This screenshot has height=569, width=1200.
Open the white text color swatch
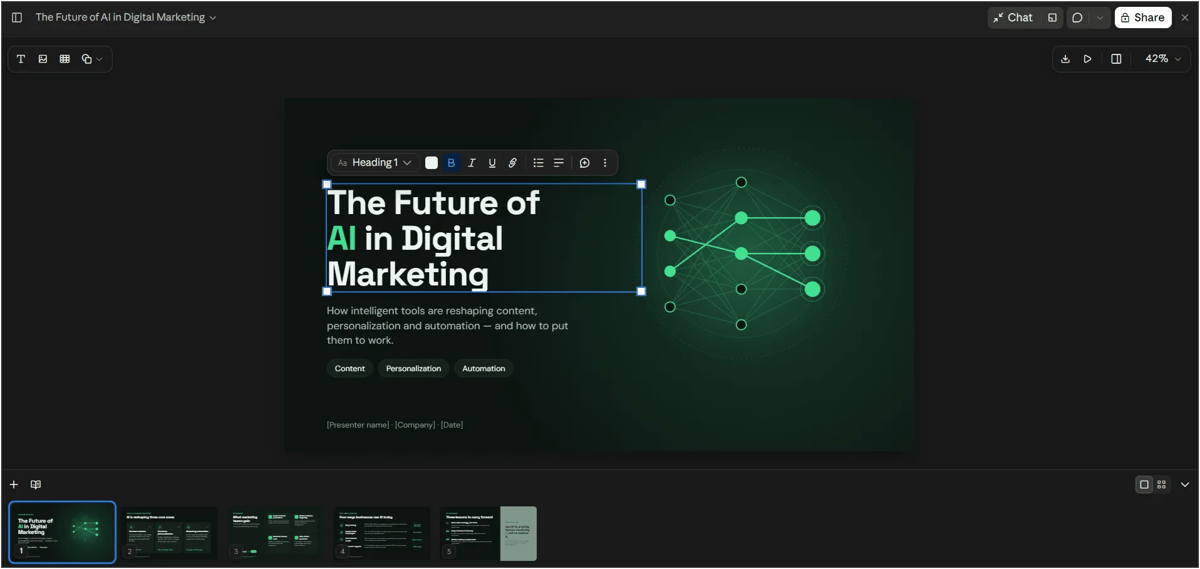[431, 163]
